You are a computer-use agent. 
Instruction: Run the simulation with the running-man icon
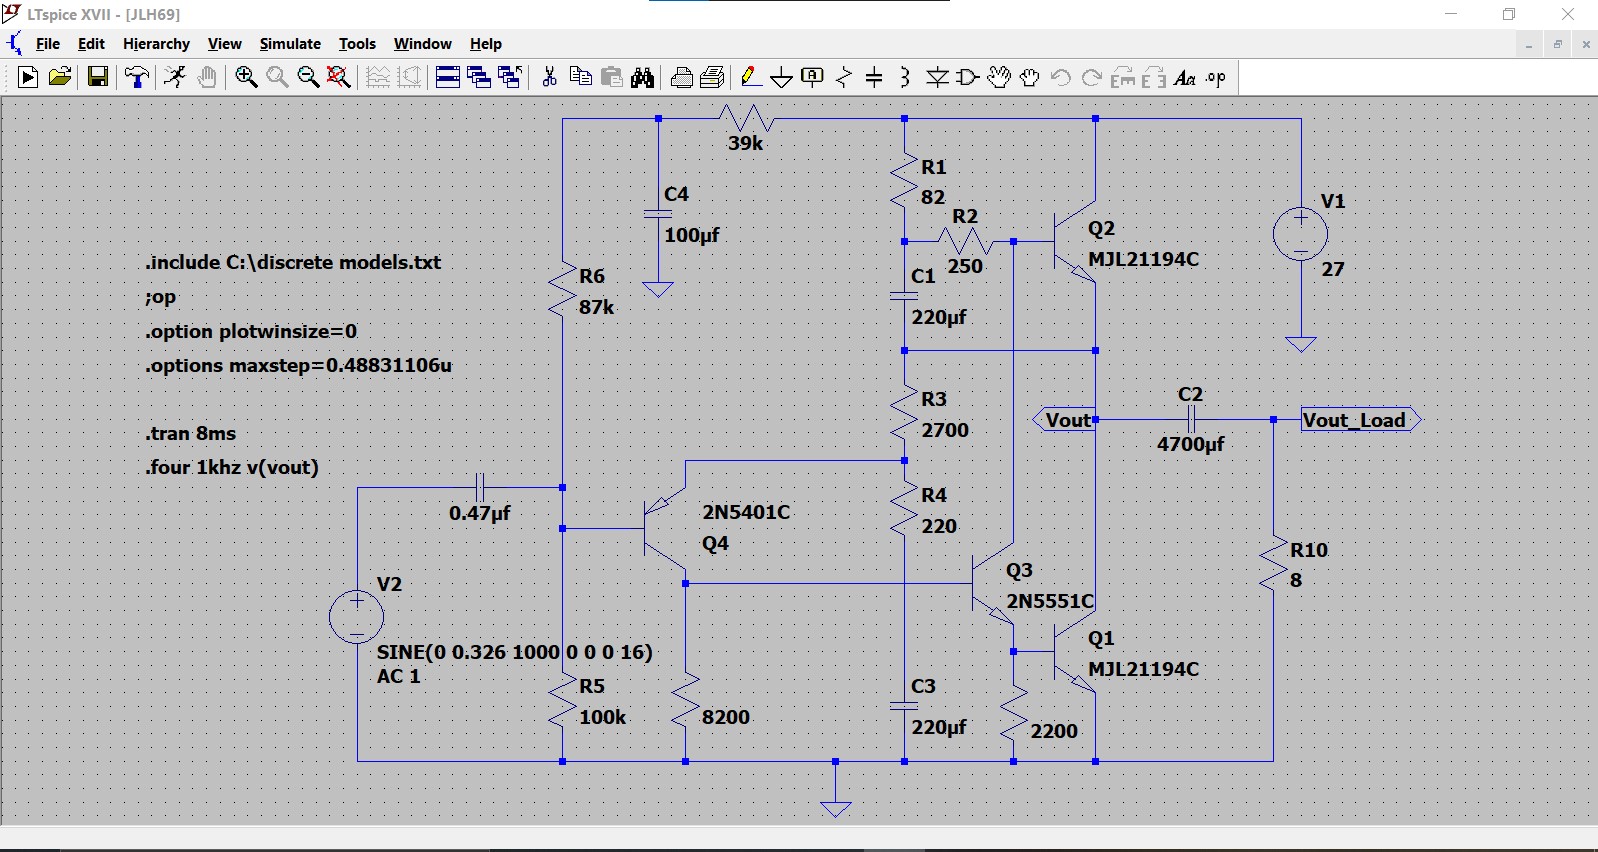[x=175, y=77]
